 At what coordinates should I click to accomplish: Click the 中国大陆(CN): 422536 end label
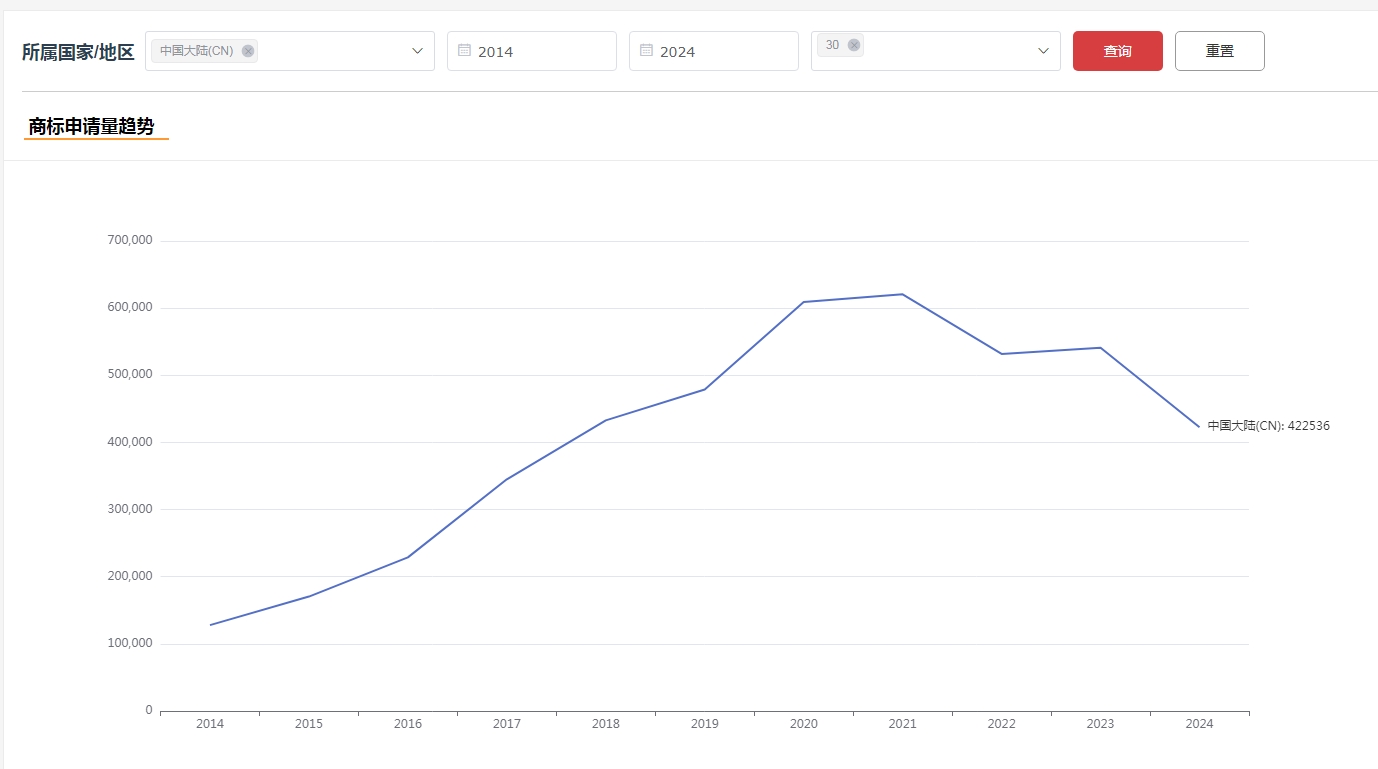[1268, 426]
